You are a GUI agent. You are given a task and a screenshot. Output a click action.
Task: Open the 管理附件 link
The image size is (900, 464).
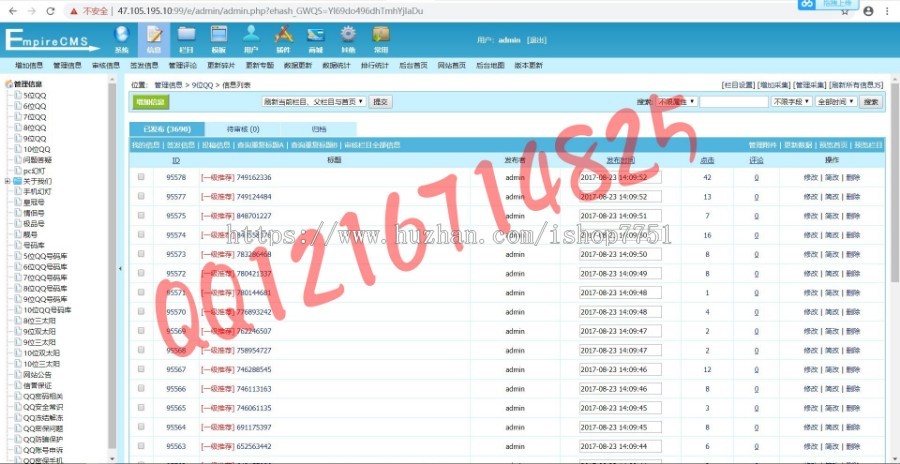[763, 145]
